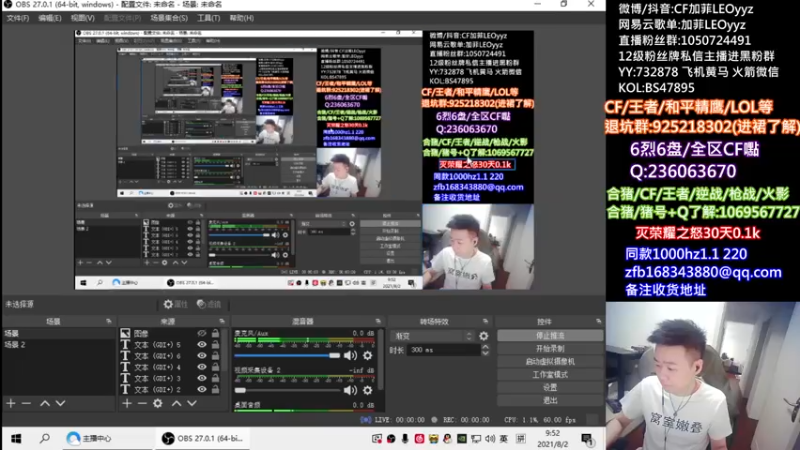Open transition properties gear icon
The height and width of the screenshot is (450, 800).
(x=484, y=336)
